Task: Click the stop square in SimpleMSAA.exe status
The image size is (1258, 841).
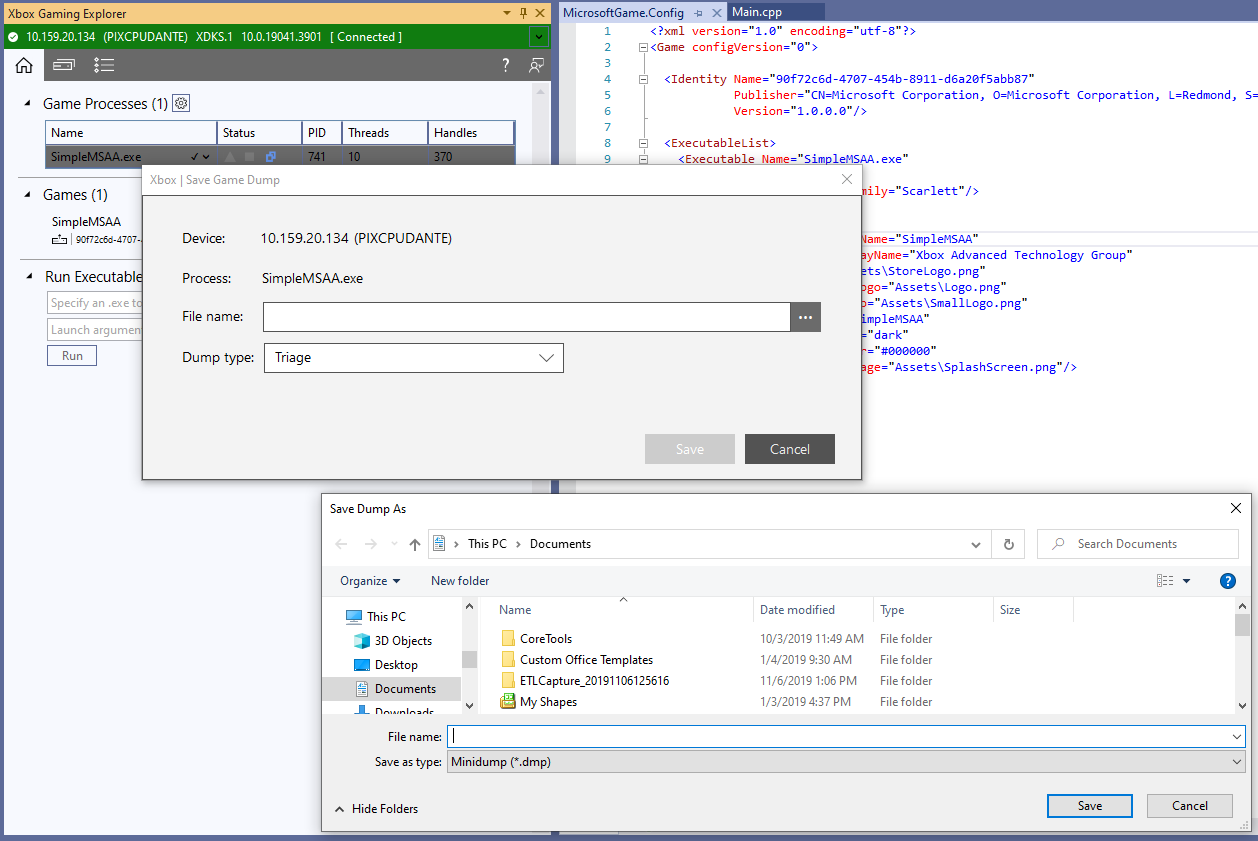Action: click(250, 157)
